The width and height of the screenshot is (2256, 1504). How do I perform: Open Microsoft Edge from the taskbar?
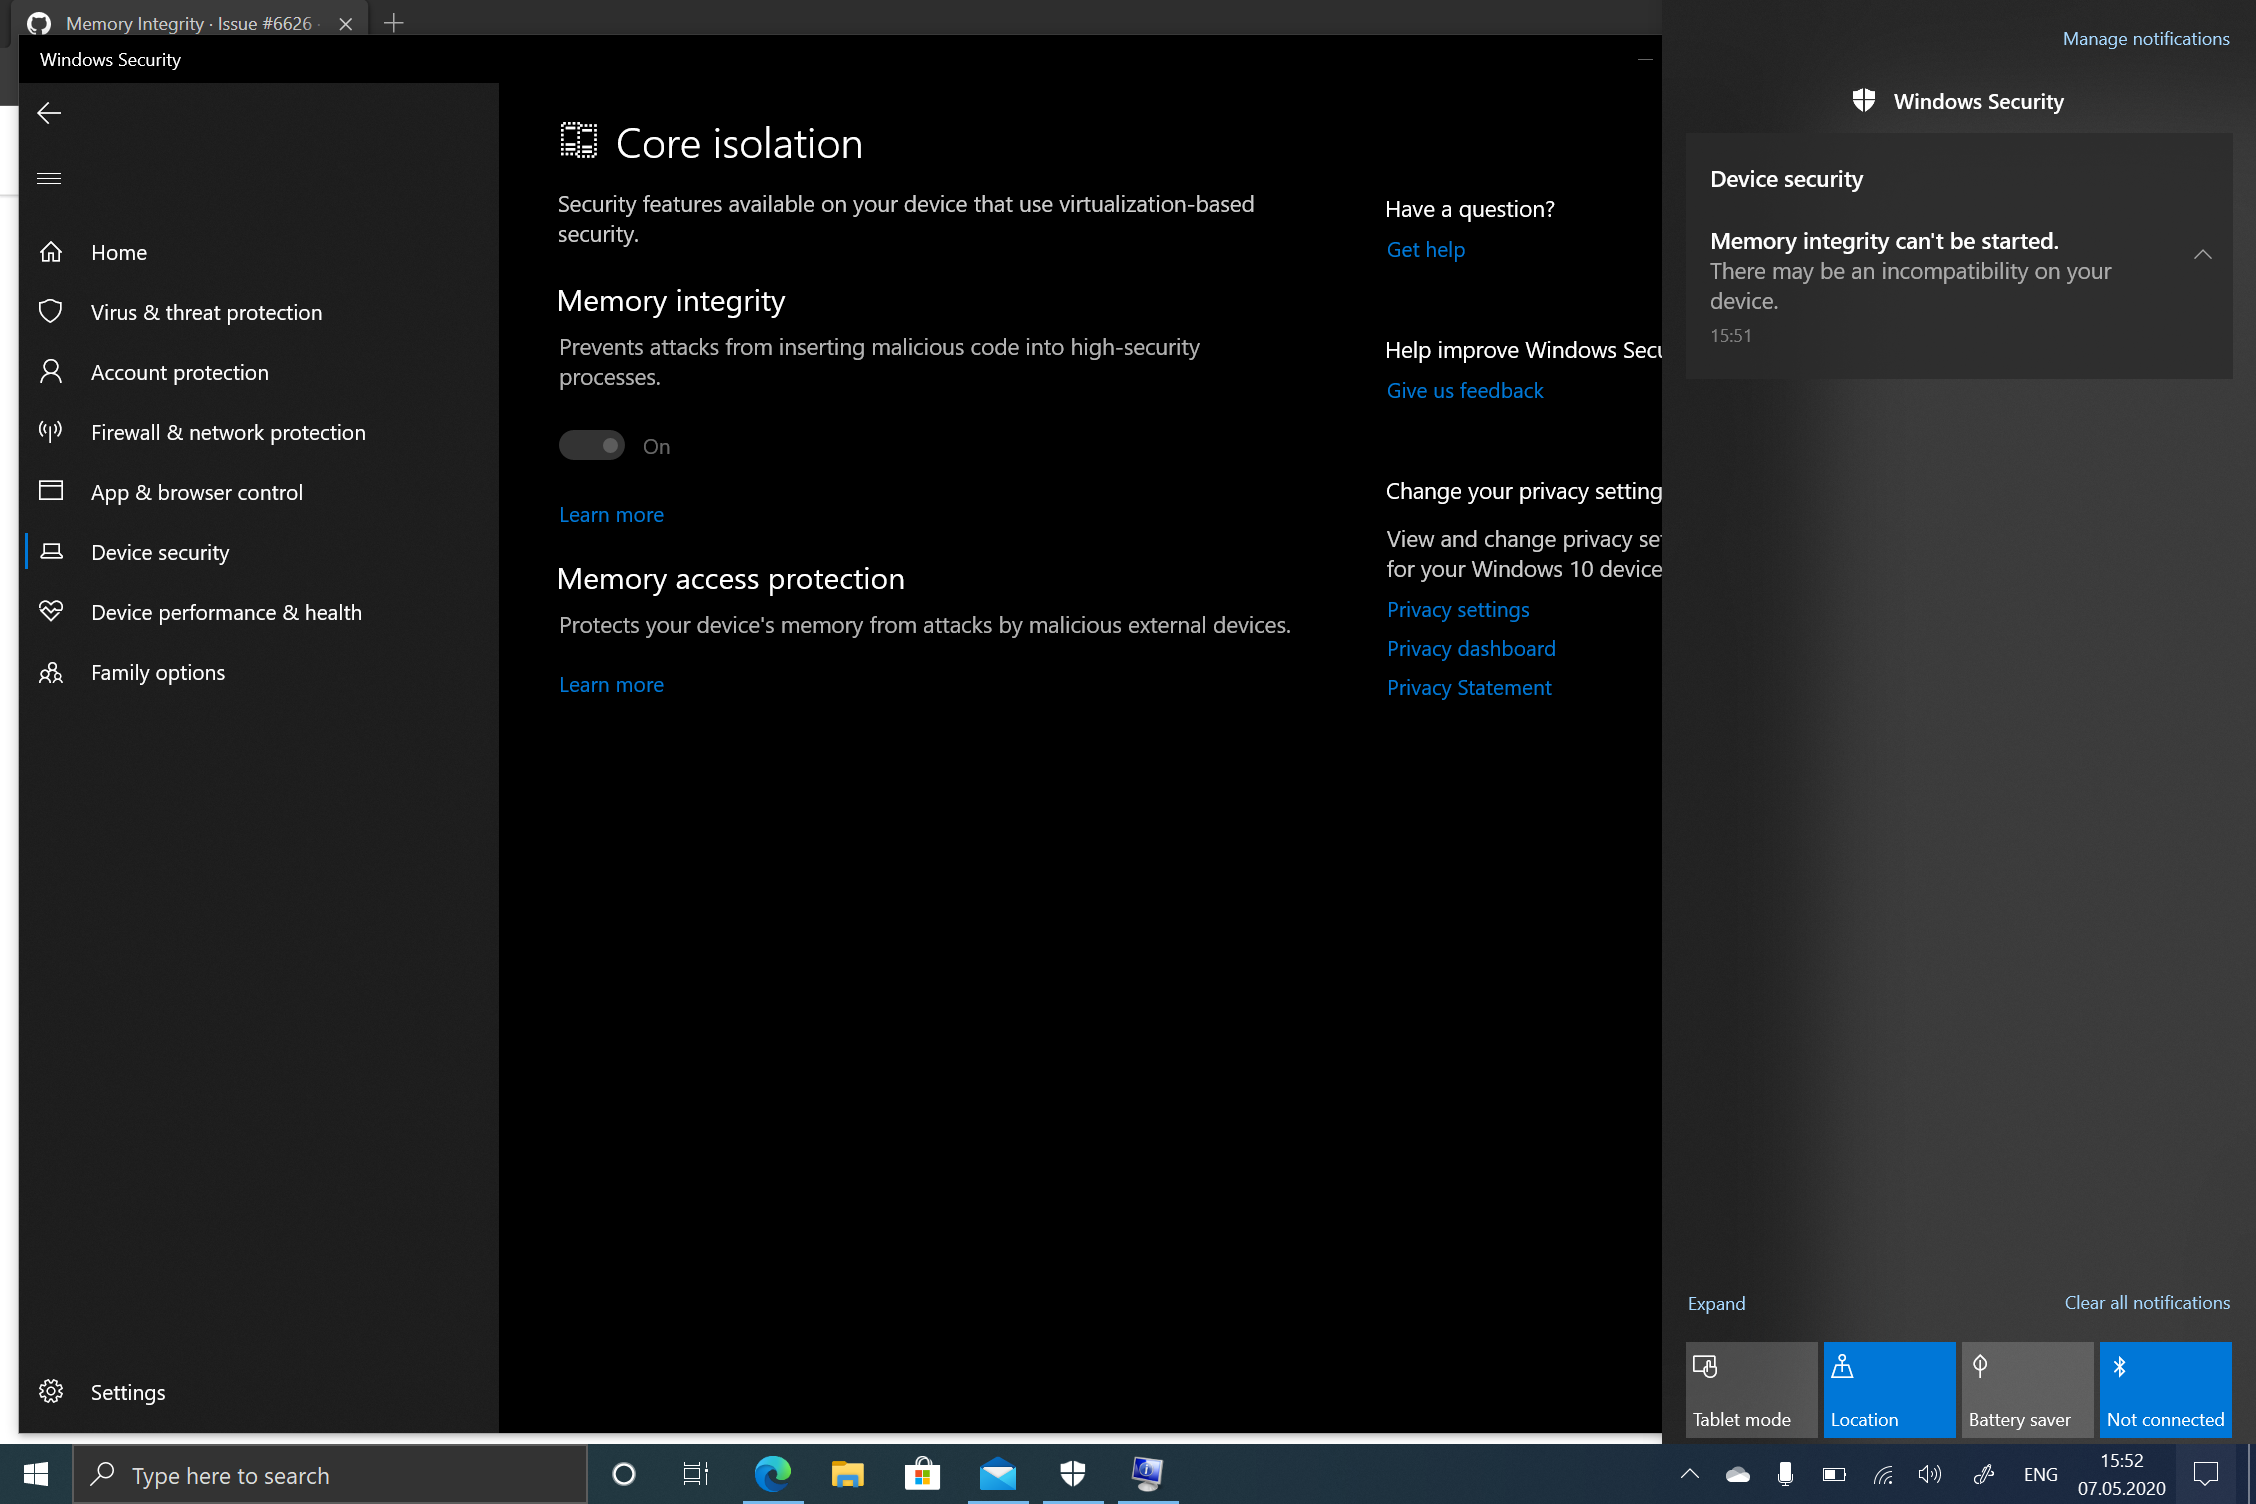tap(772, 1474)
